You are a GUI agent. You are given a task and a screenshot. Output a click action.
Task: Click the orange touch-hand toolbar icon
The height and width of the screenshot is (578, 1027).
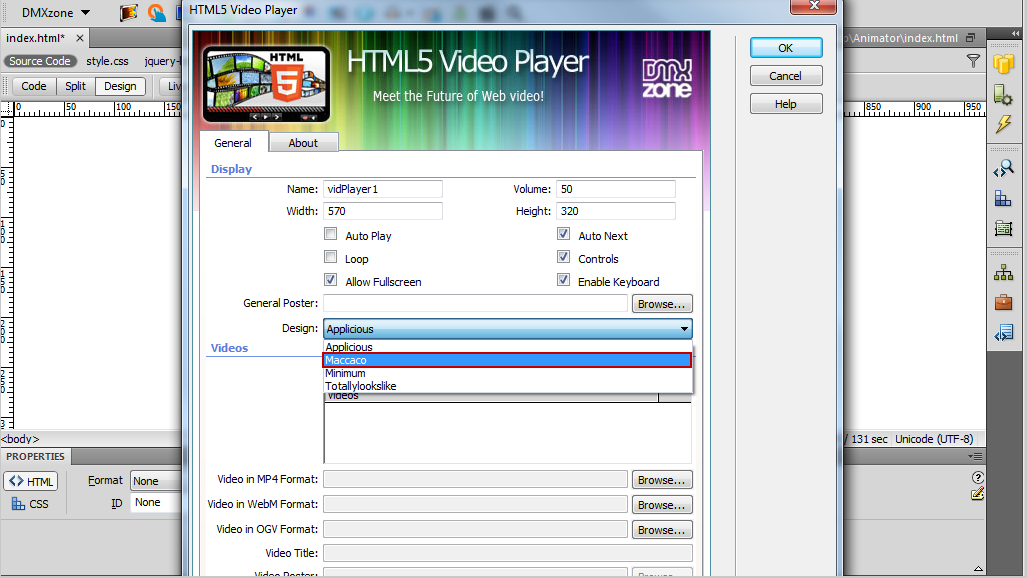(x=156, y=12)
